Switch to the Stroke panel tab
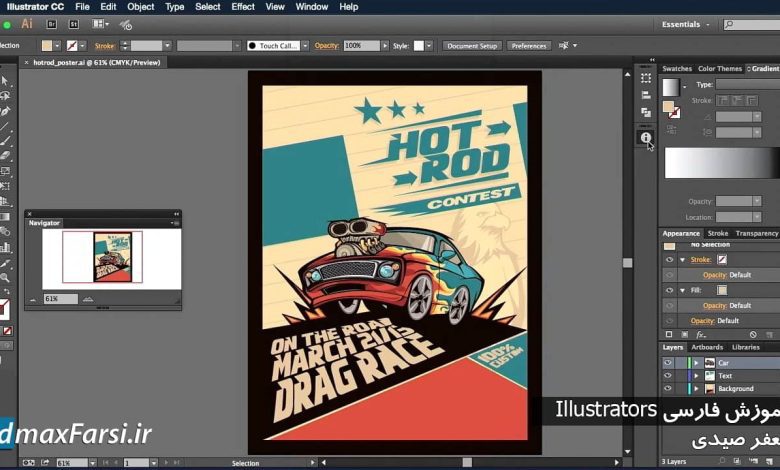The height and width of the screenshot is (470, 780). pos(717,233)
